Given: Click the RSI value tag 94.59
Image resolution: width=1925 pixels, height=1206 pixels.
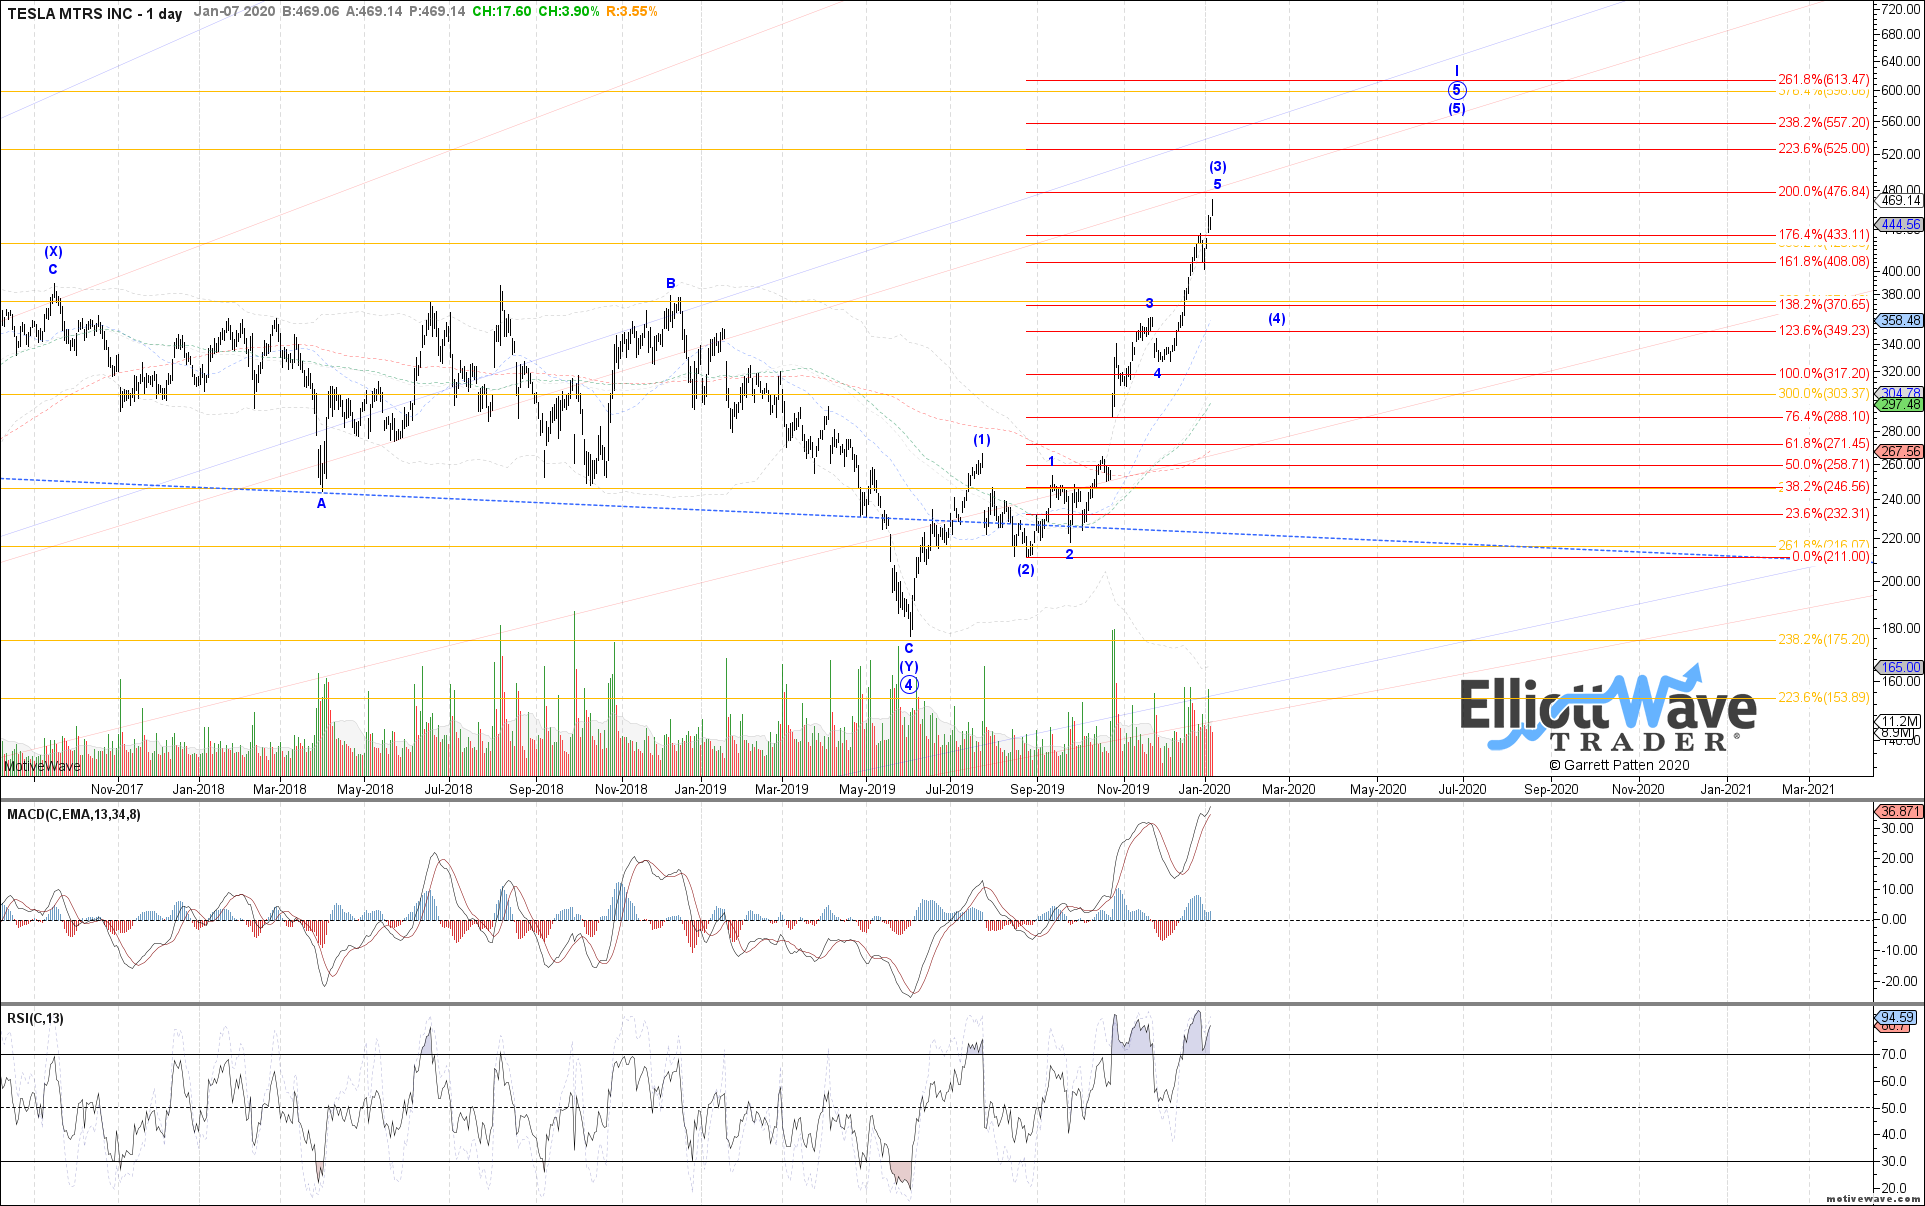Looking at the screenshot, I should (x=1897, y=1018).
